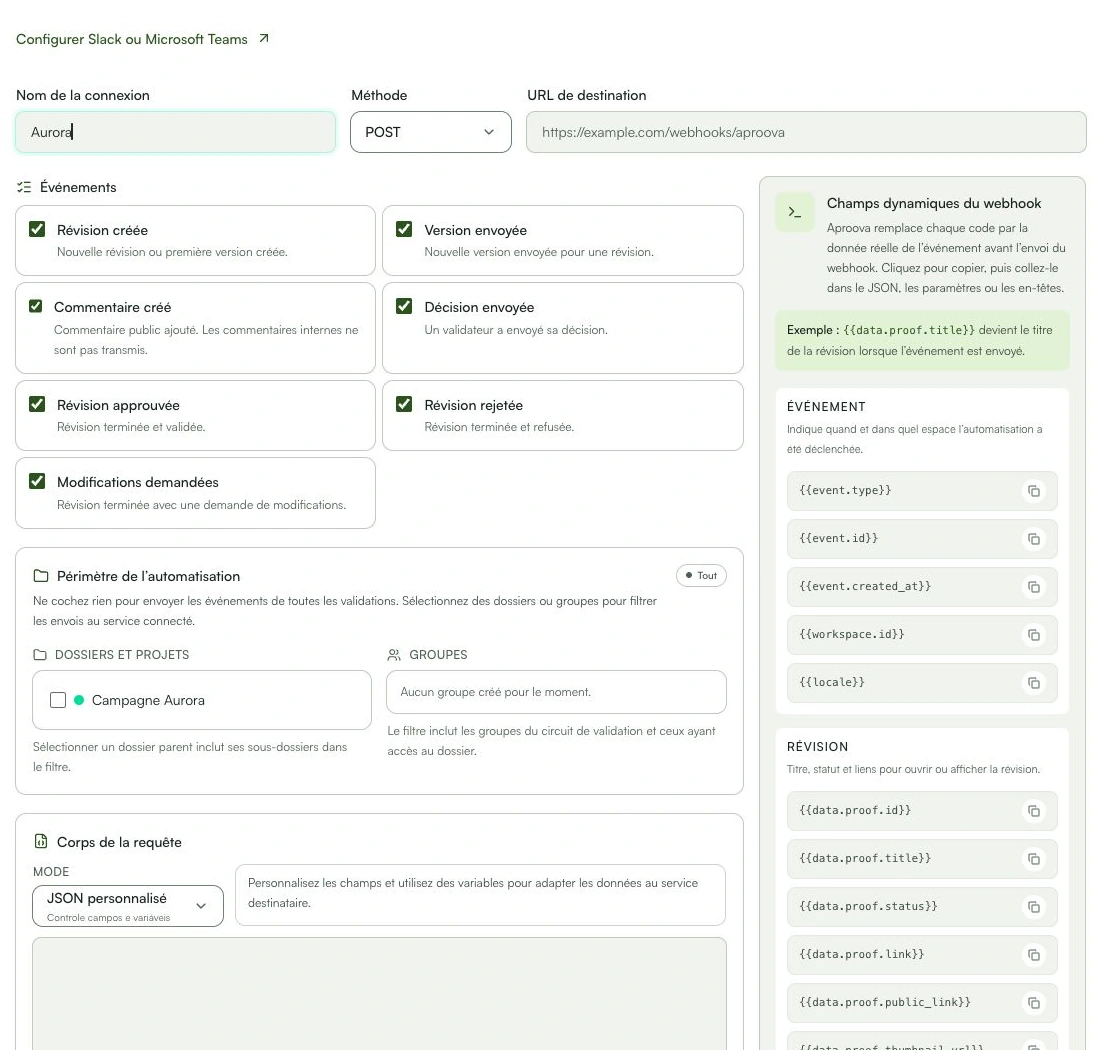Copy the {{data.proof.status}} variable
The height and width of the screenshot is (1050, 1102).
(x=1033, y=907)
